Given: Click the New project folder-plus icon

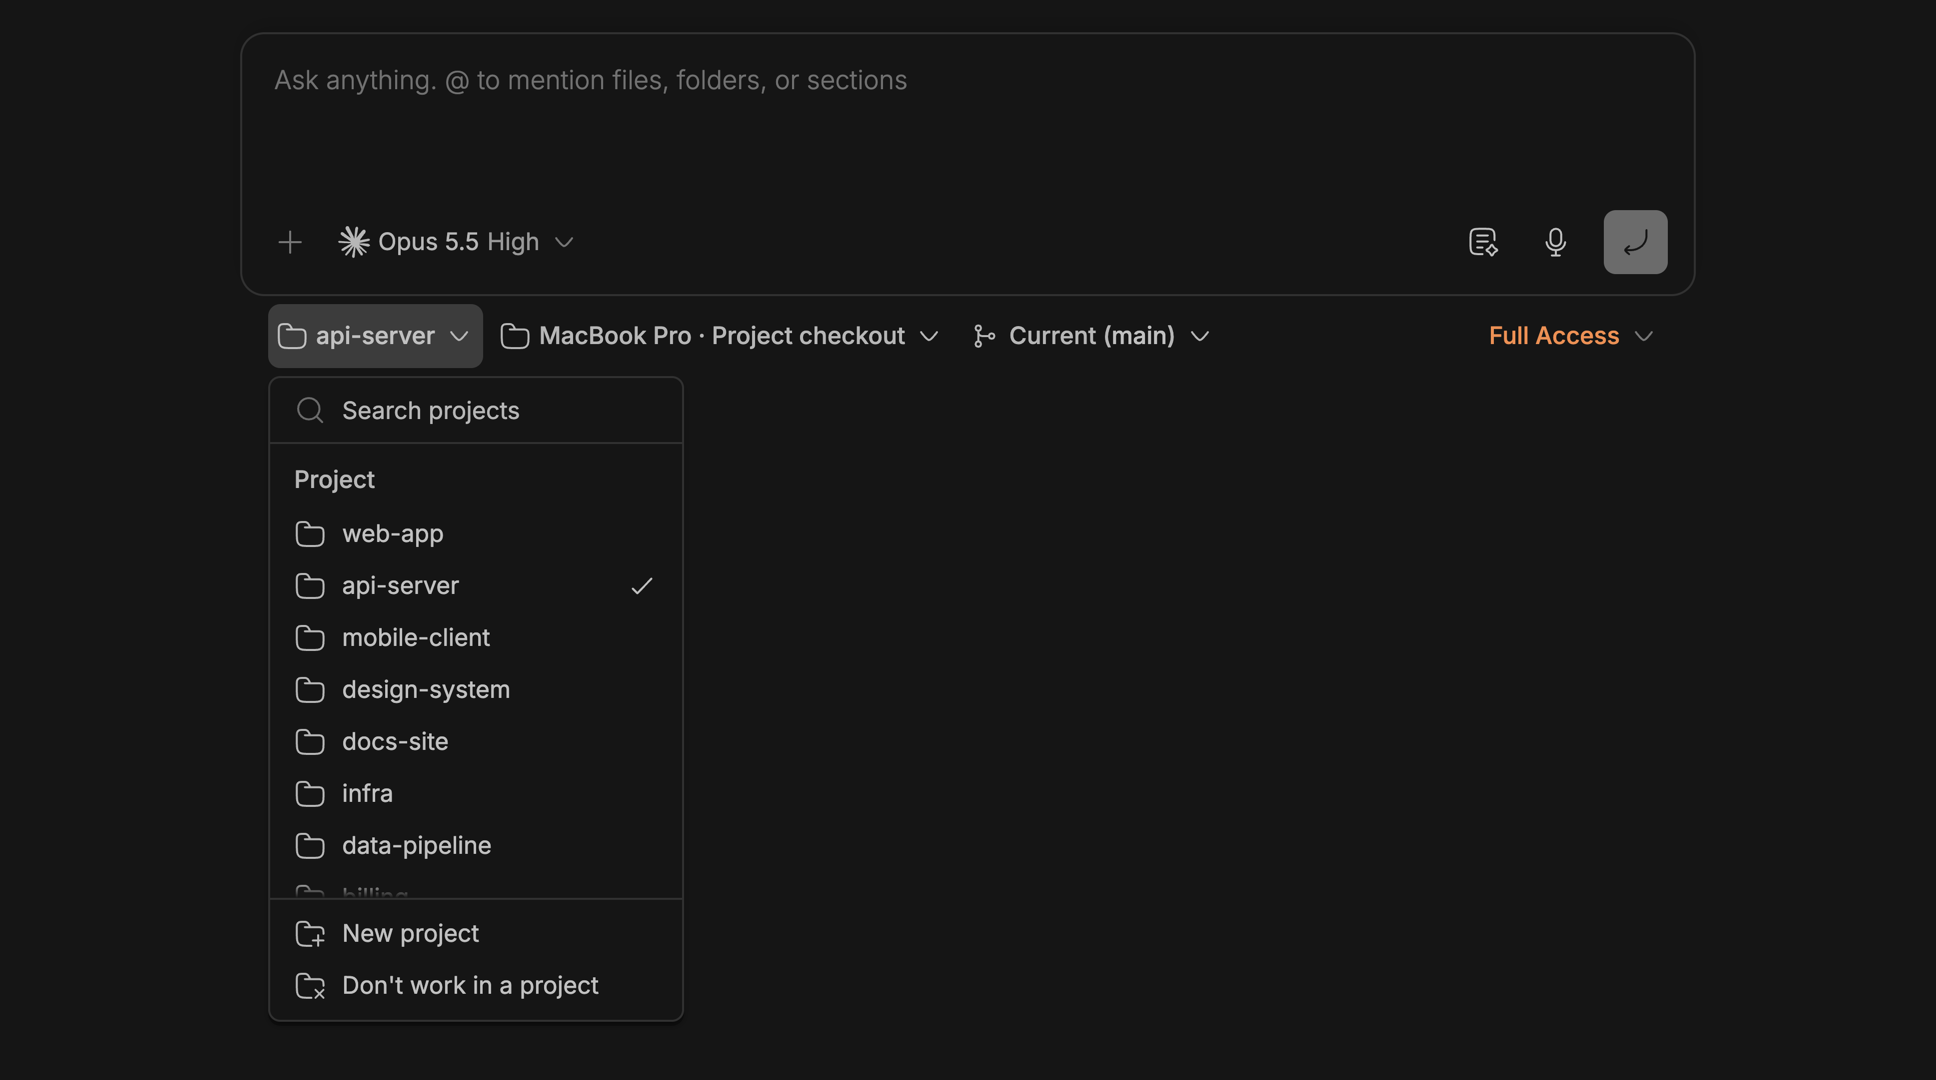Looking at the screenshot, I should click(310, 934).
